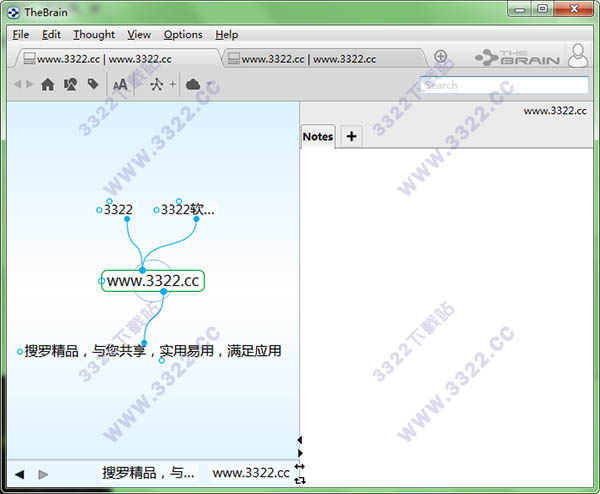Open the user account icon

click(578, 55)
